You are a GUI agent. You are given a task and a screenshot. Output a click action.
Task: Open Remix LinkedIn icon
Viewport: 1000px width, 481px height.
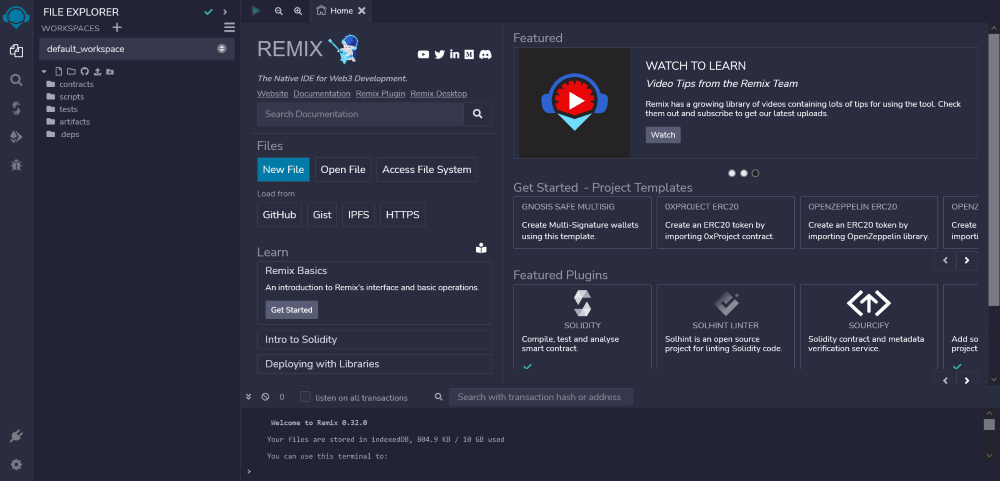coord(454,55)
